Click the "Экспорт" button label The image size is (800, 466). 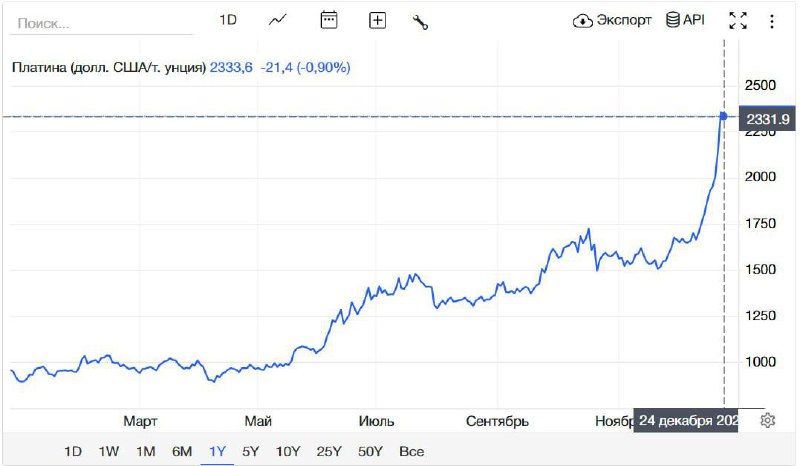[624, 20]
